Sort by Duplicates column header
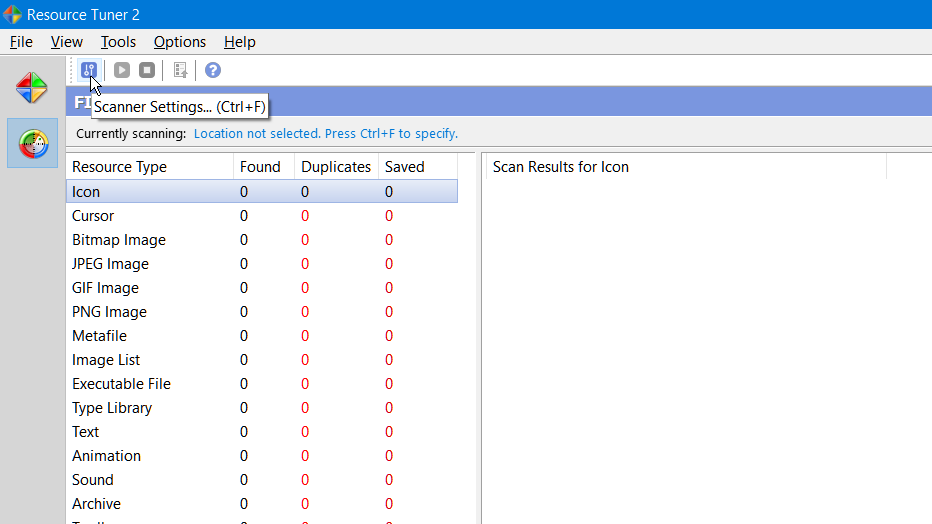This screenshot has height=524, width=932. point(336,167)
